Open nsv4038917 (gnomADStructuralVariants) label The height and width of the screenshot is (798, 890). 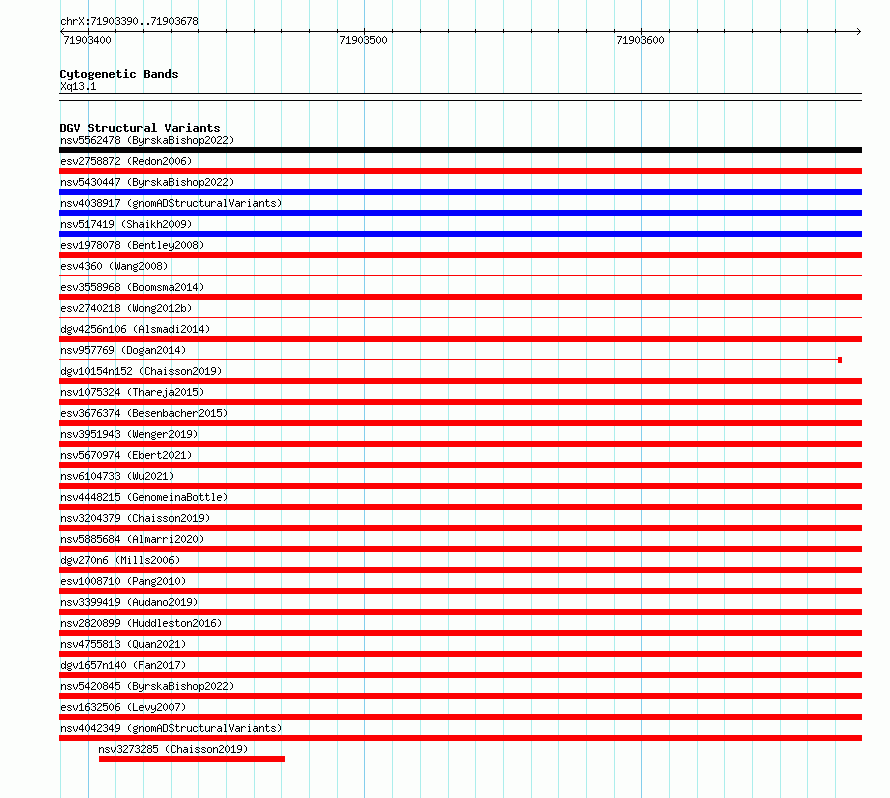point(171,203)
